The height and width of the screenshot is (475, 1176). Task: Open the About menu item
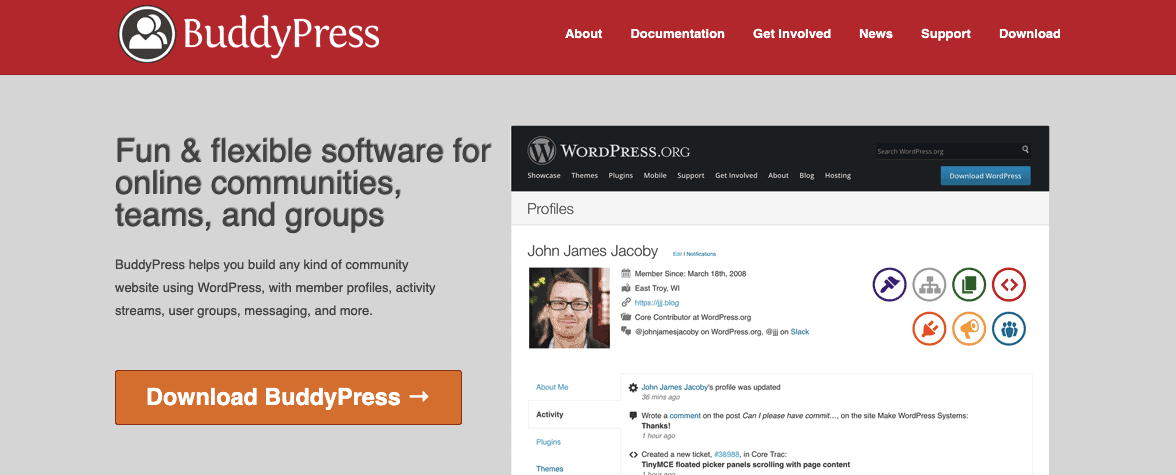coord(584,34)
